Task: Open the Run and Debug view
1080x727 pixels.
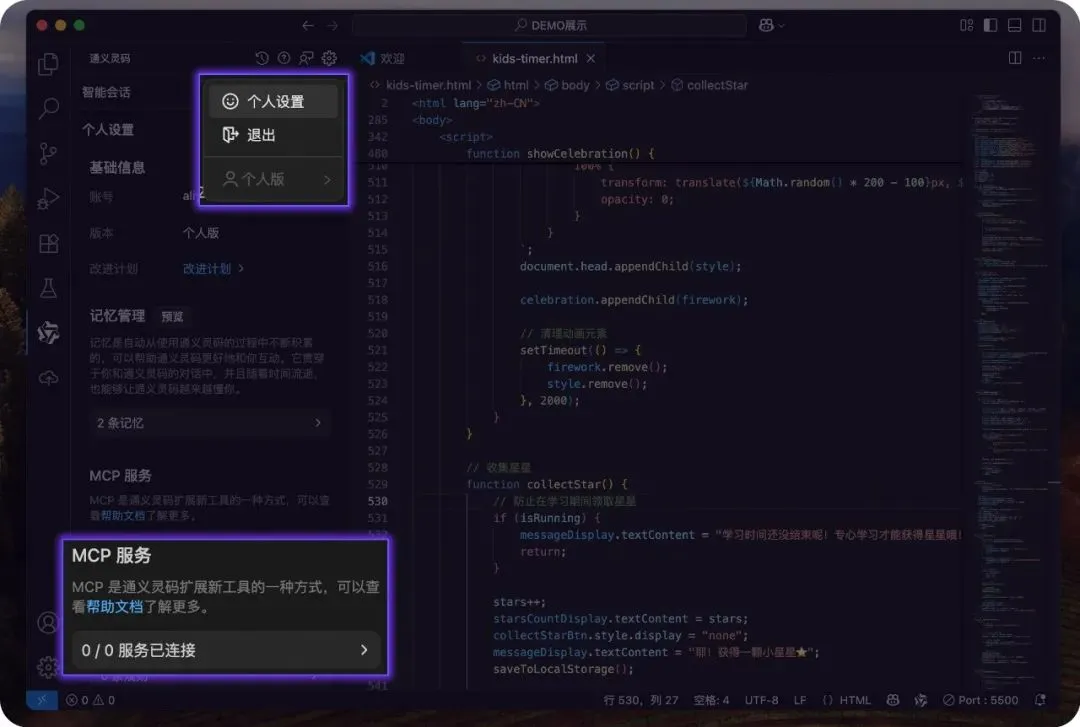Action: click(48, 198)
